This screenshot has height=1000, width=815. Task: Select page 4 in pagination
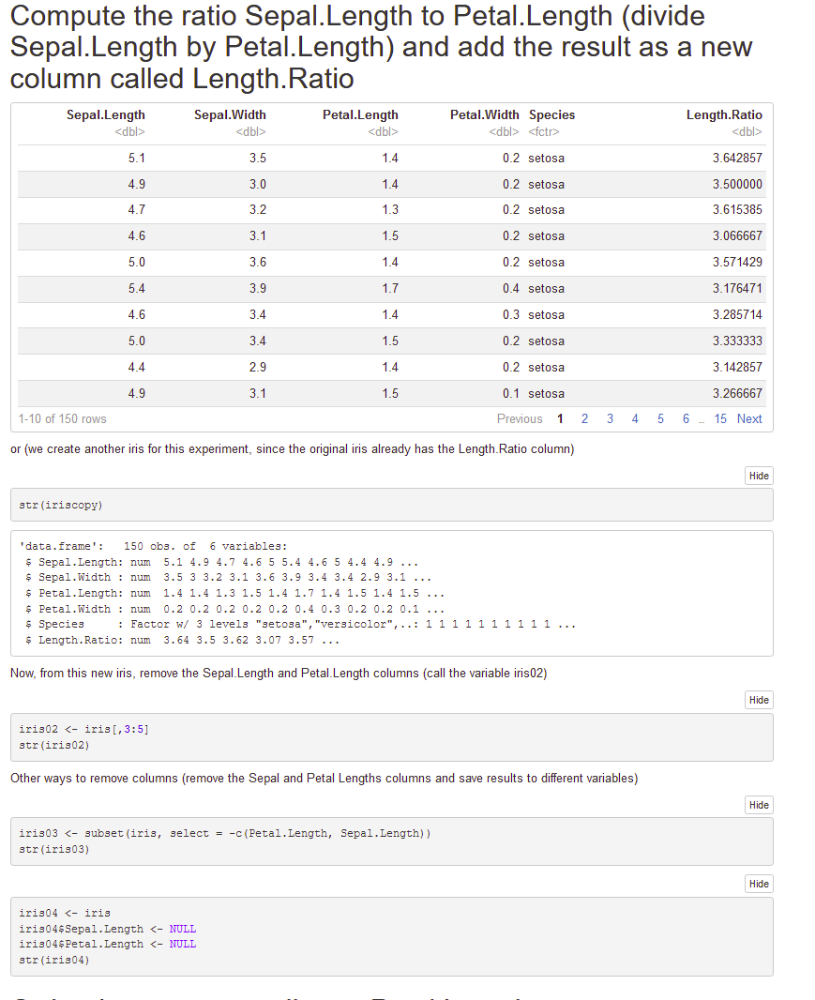click(x=635, y=419)
